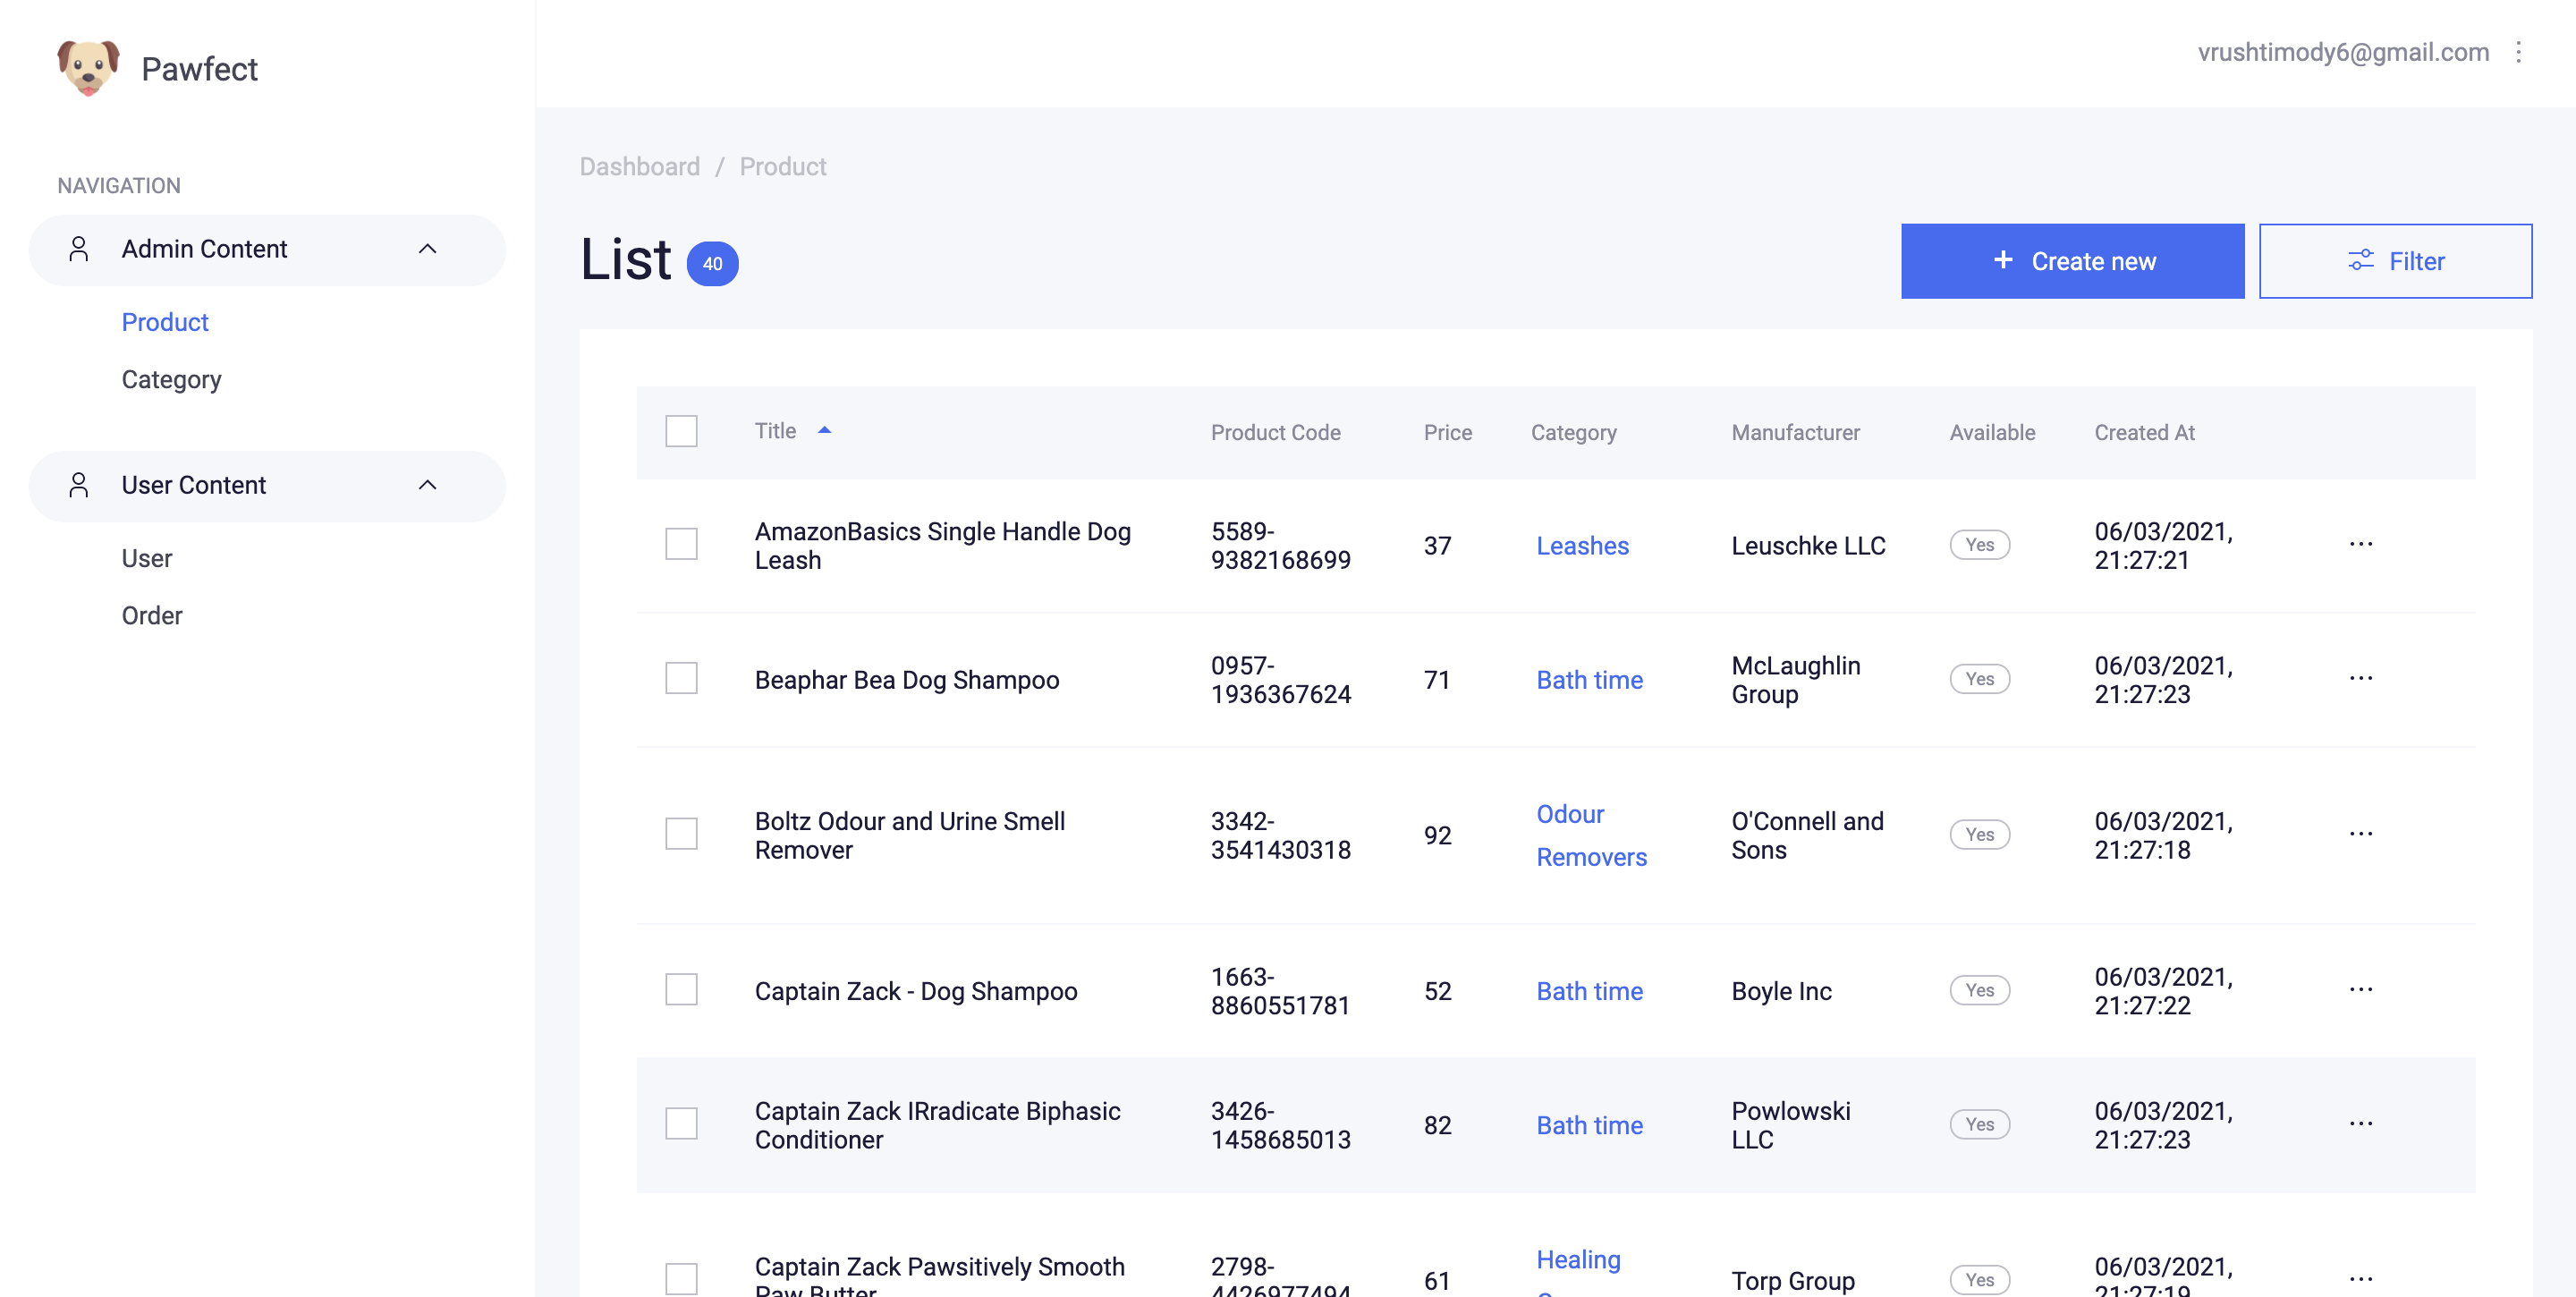Click the Title sort arrow icon
This screenshot has width=2576, height=1297.
(824, 430)
